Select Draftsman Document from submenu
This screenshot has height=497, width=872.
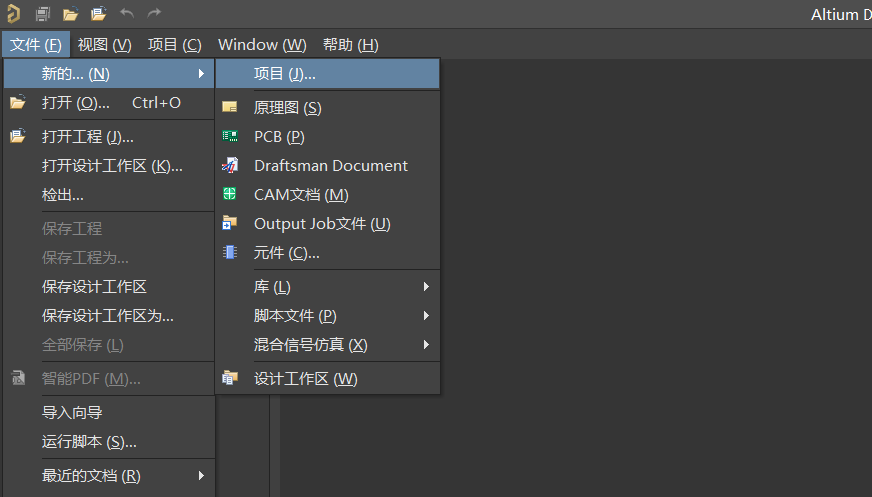click(330, 166)
